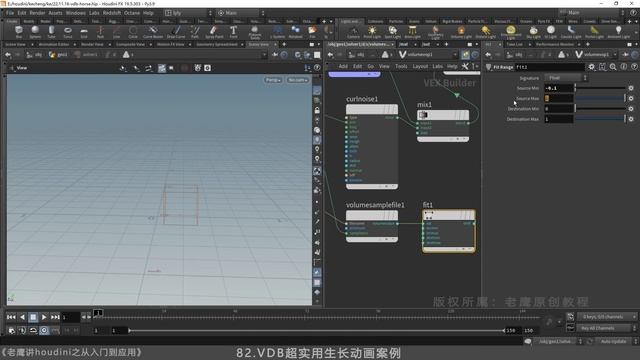This screenshot has height=360, width=640.
Task: Adjust the Source Max slider
Action: [600, 98]
